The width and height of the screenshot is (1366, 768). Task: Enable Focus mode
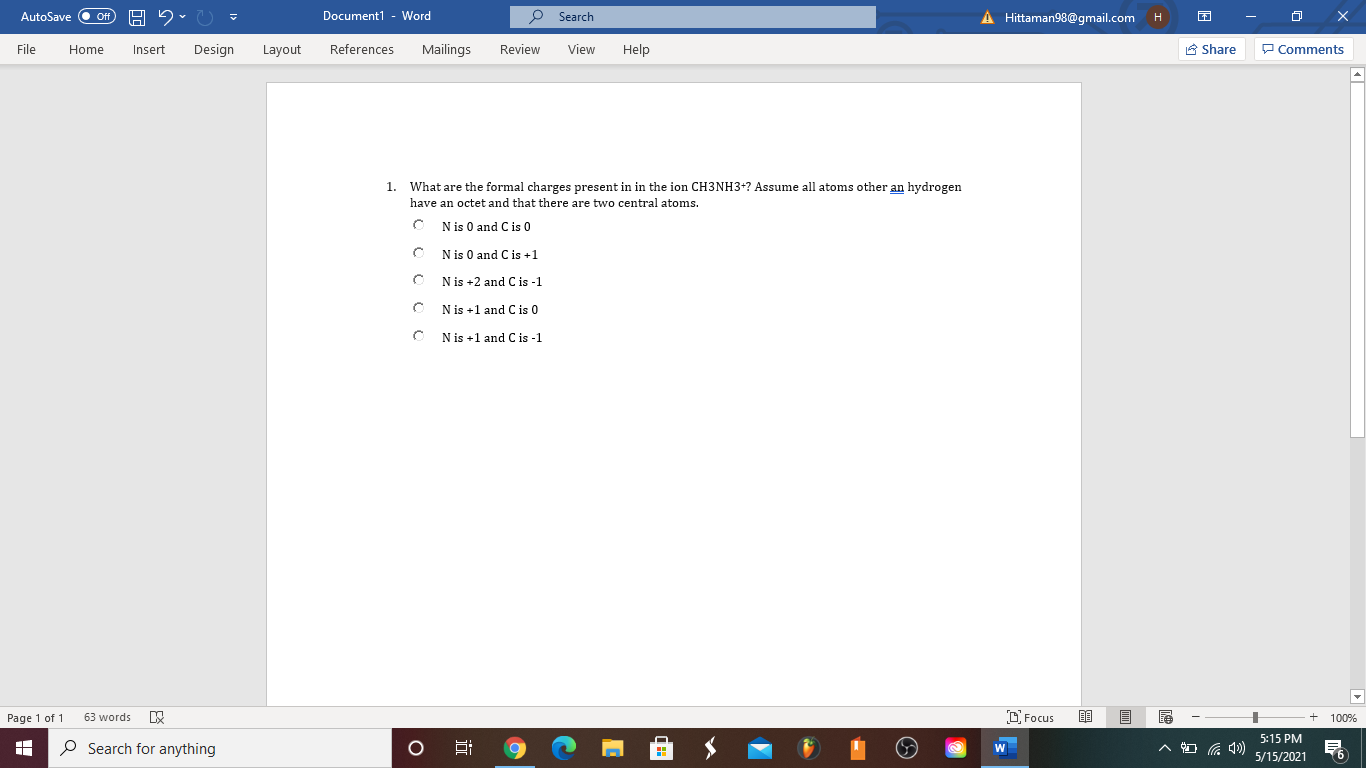pyautogui.click(x=1031, y=717)
